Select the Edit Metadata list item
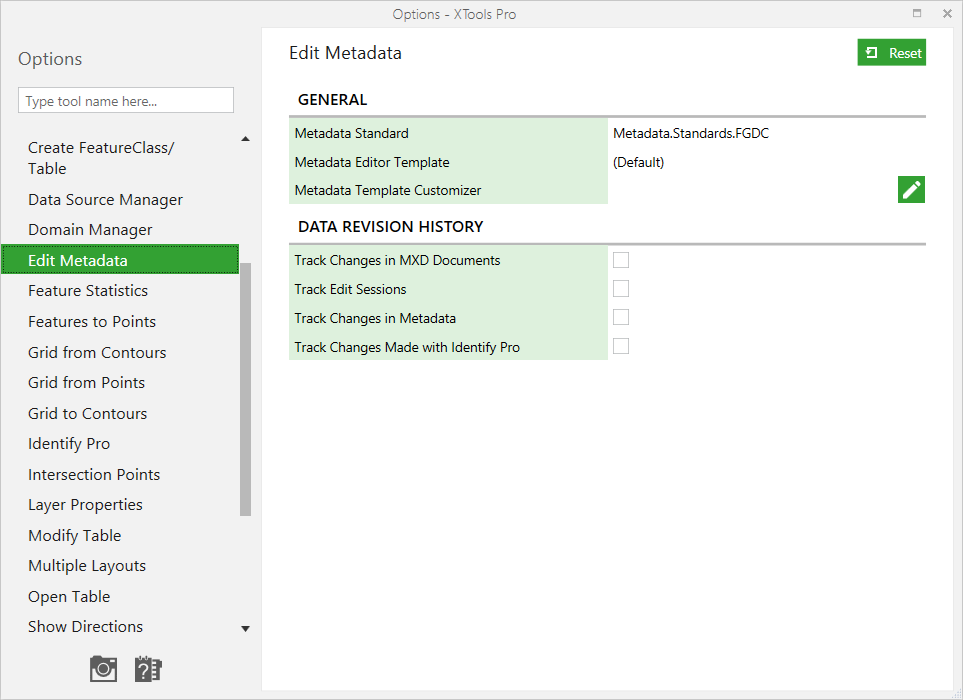Image resolution: width=963 pixels, height=700 pixels. (120, 260)
